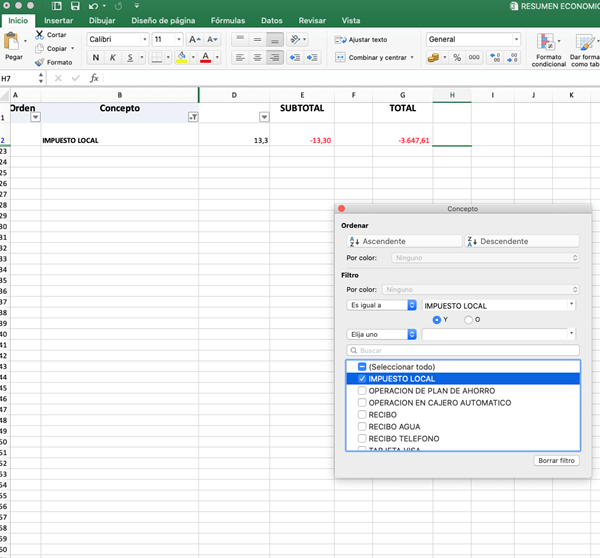600x558 pixels.
Task: Sort with the Ascendente button
Action: click(390, 241)
